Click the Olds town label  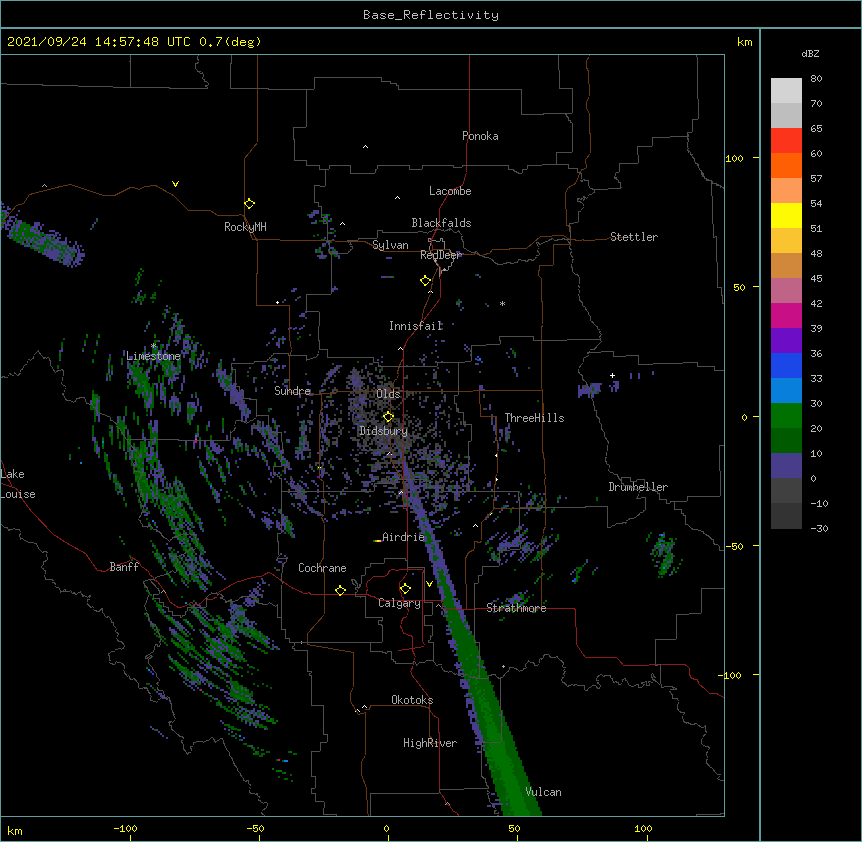click(388, 394)
